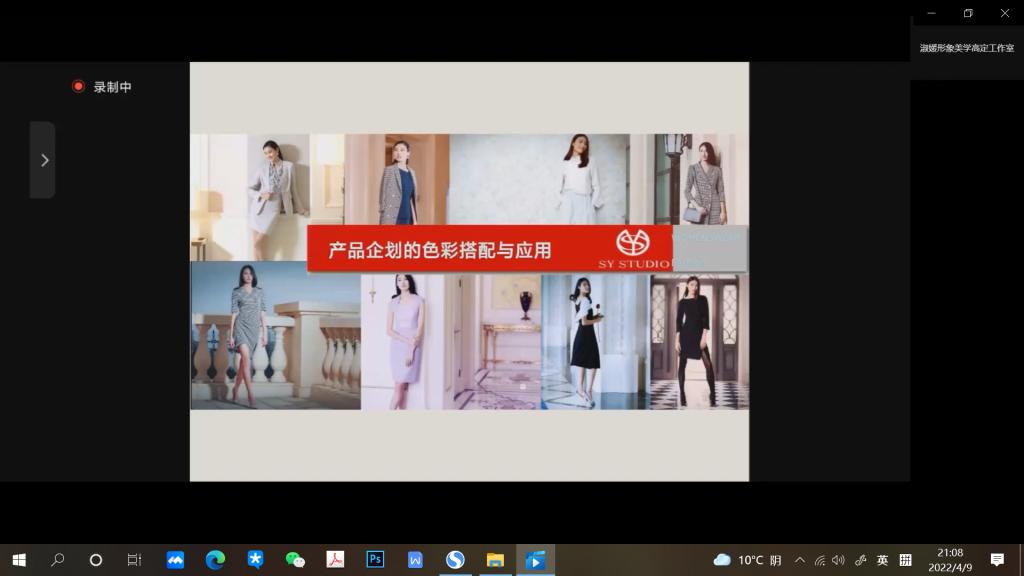Open clock and calendar flyout
Screen dimensions: 1024x576
(x=949, y=560)
